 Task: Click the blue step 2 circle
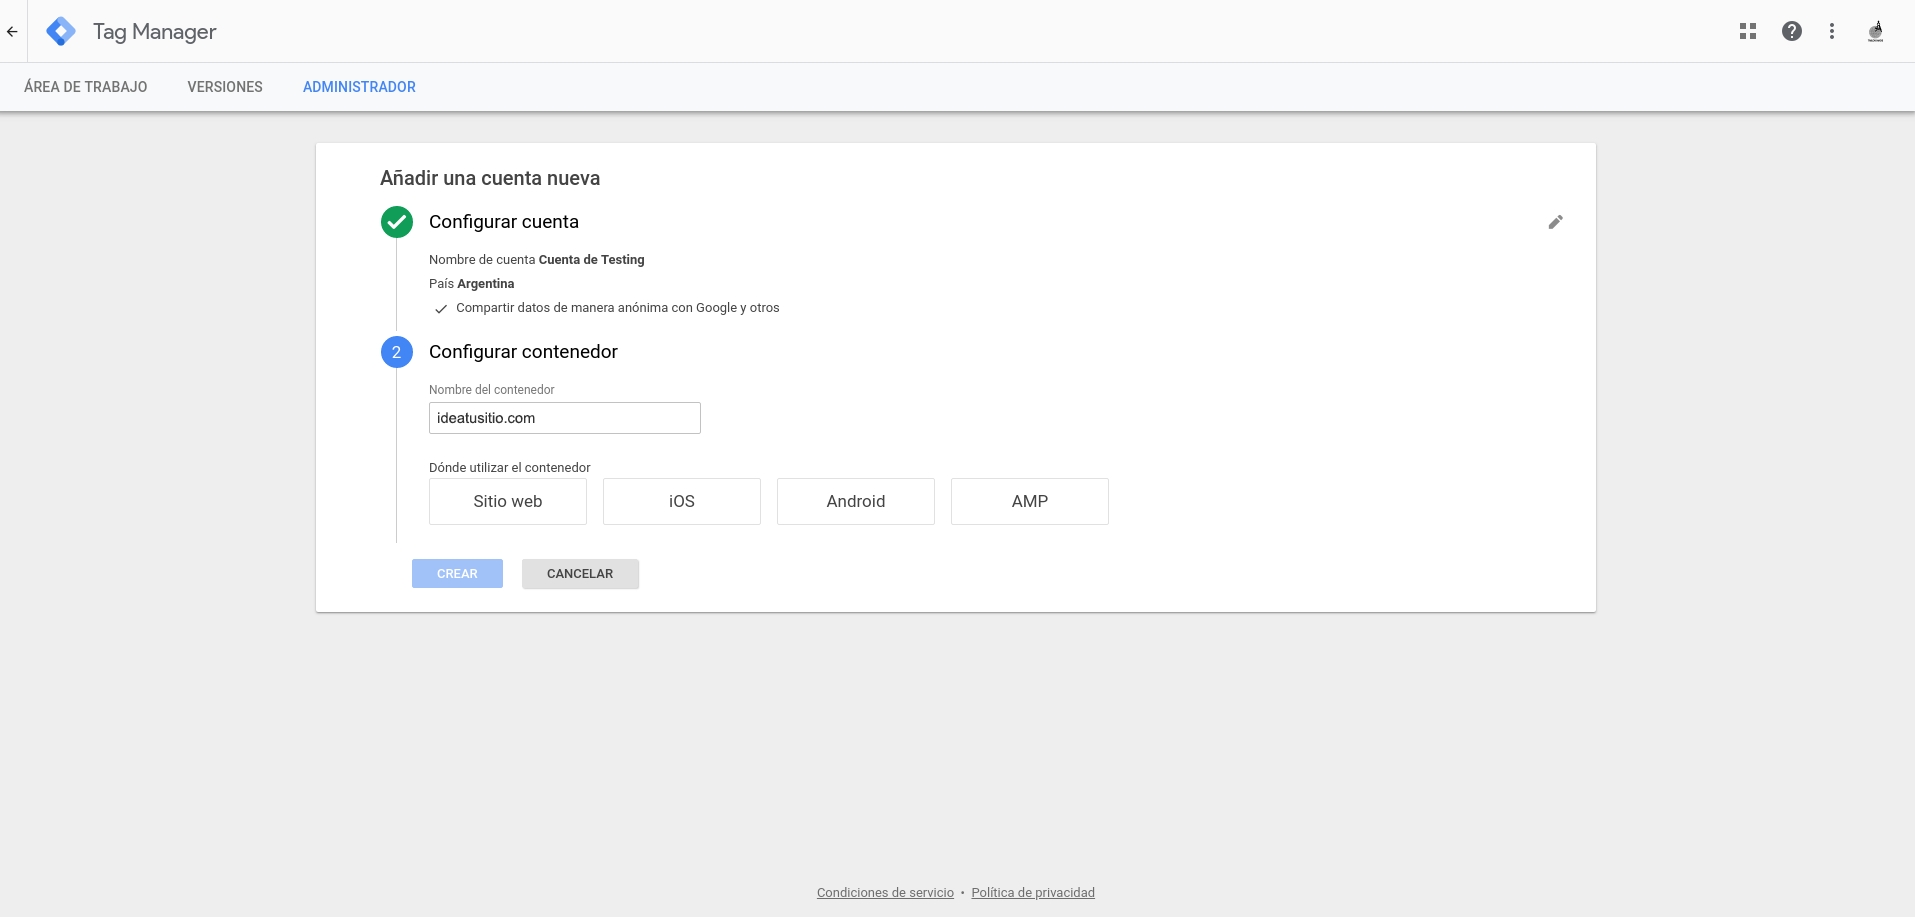397,352
